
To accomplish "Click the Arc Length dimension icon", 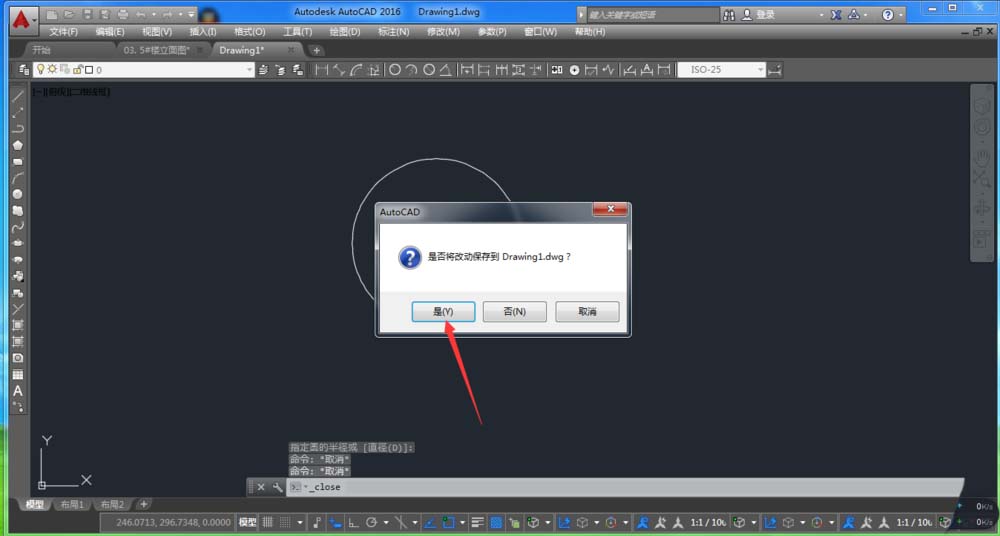I will click(x=357, y=70).
